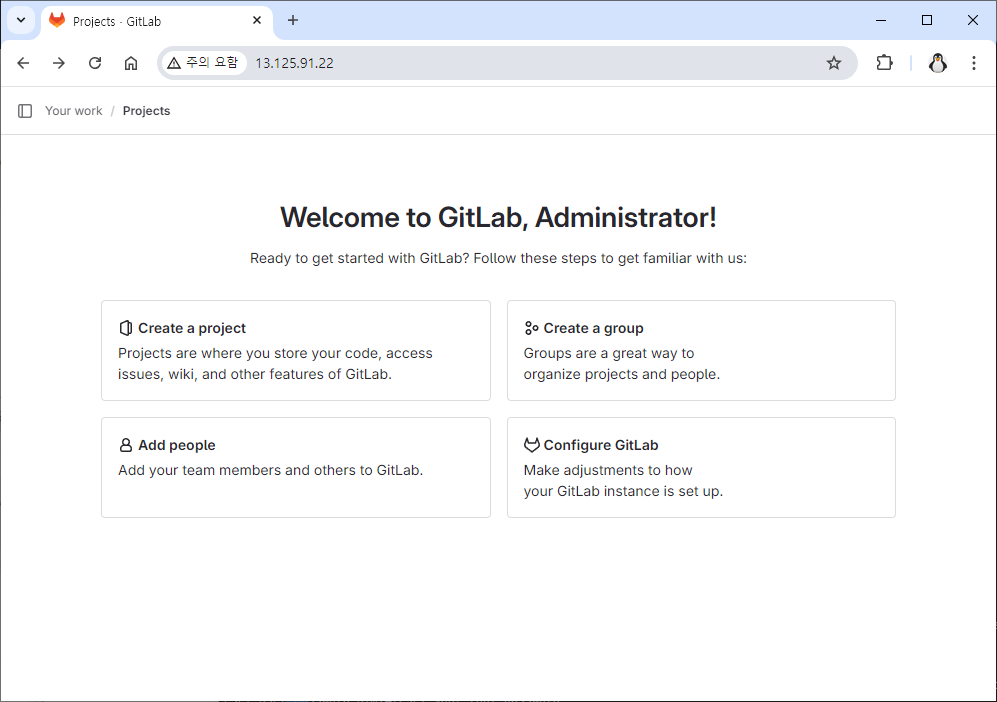Click 'Make adjustments to how' description
The height and width of the screenshot is (702, 997).
coord(623,481)
